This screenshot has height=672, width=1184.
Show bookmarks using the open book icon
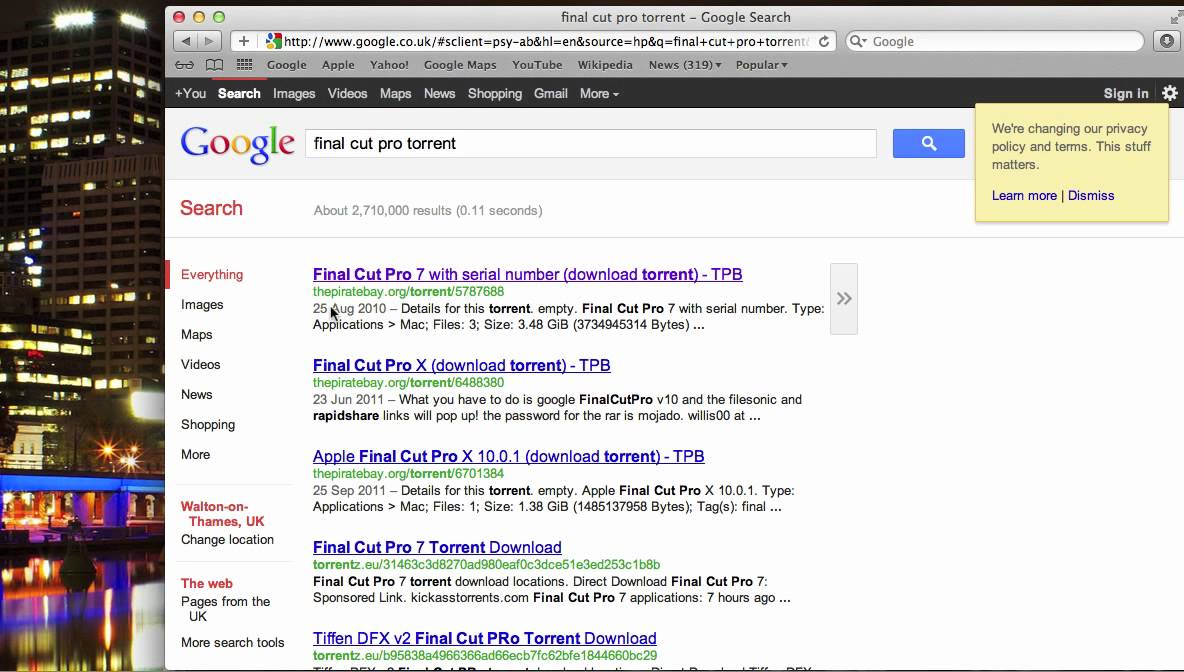tap(214, 65)
